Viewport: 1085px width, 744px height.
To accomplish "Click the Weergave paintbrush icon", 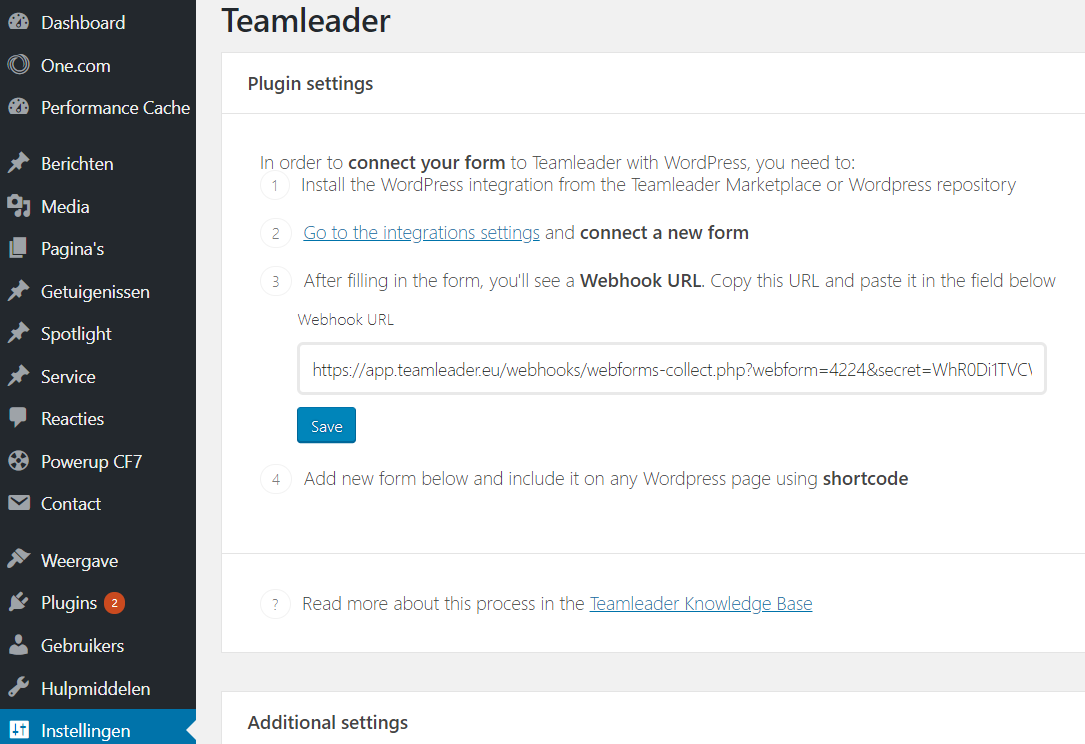I will click(x=19, y=560).
